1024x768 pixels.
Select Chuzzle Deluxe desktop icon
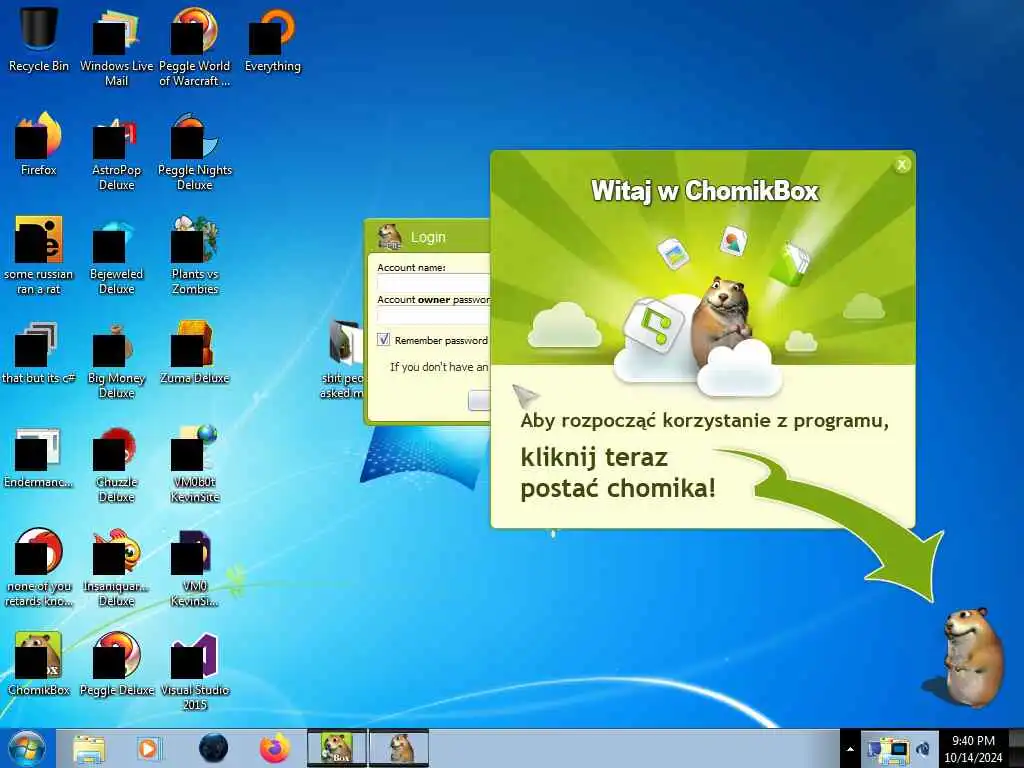116,464
